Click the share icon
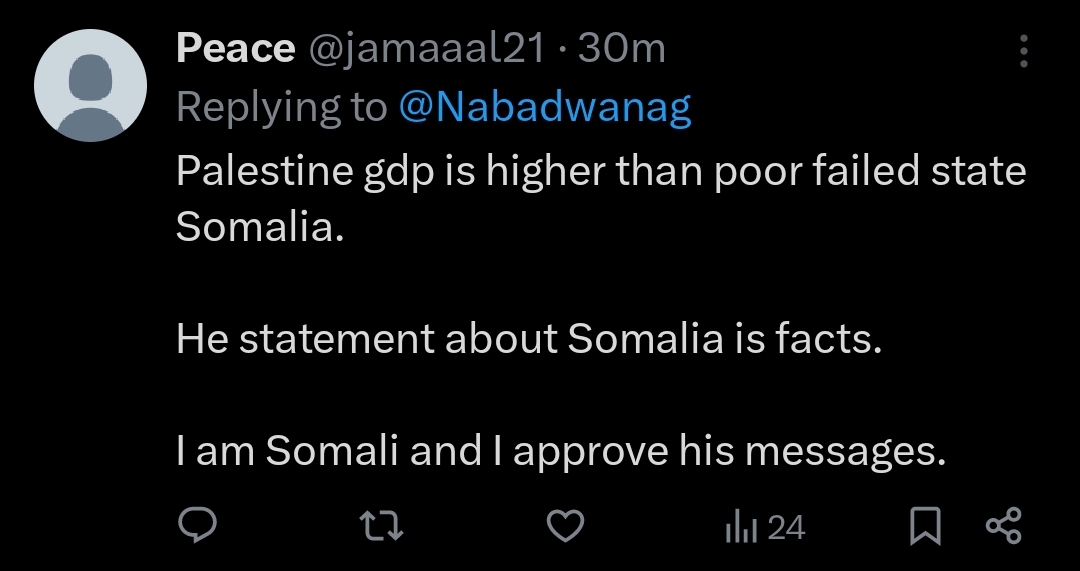 pyautogui.click(x=1003, y=526)
